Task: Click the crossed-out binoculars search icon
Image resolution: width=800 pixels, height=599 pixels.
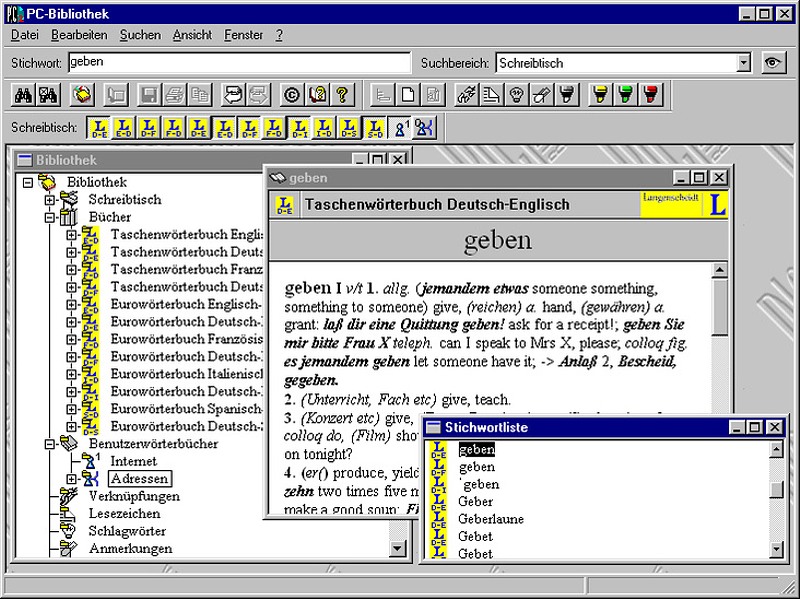Action: point(48,95)
